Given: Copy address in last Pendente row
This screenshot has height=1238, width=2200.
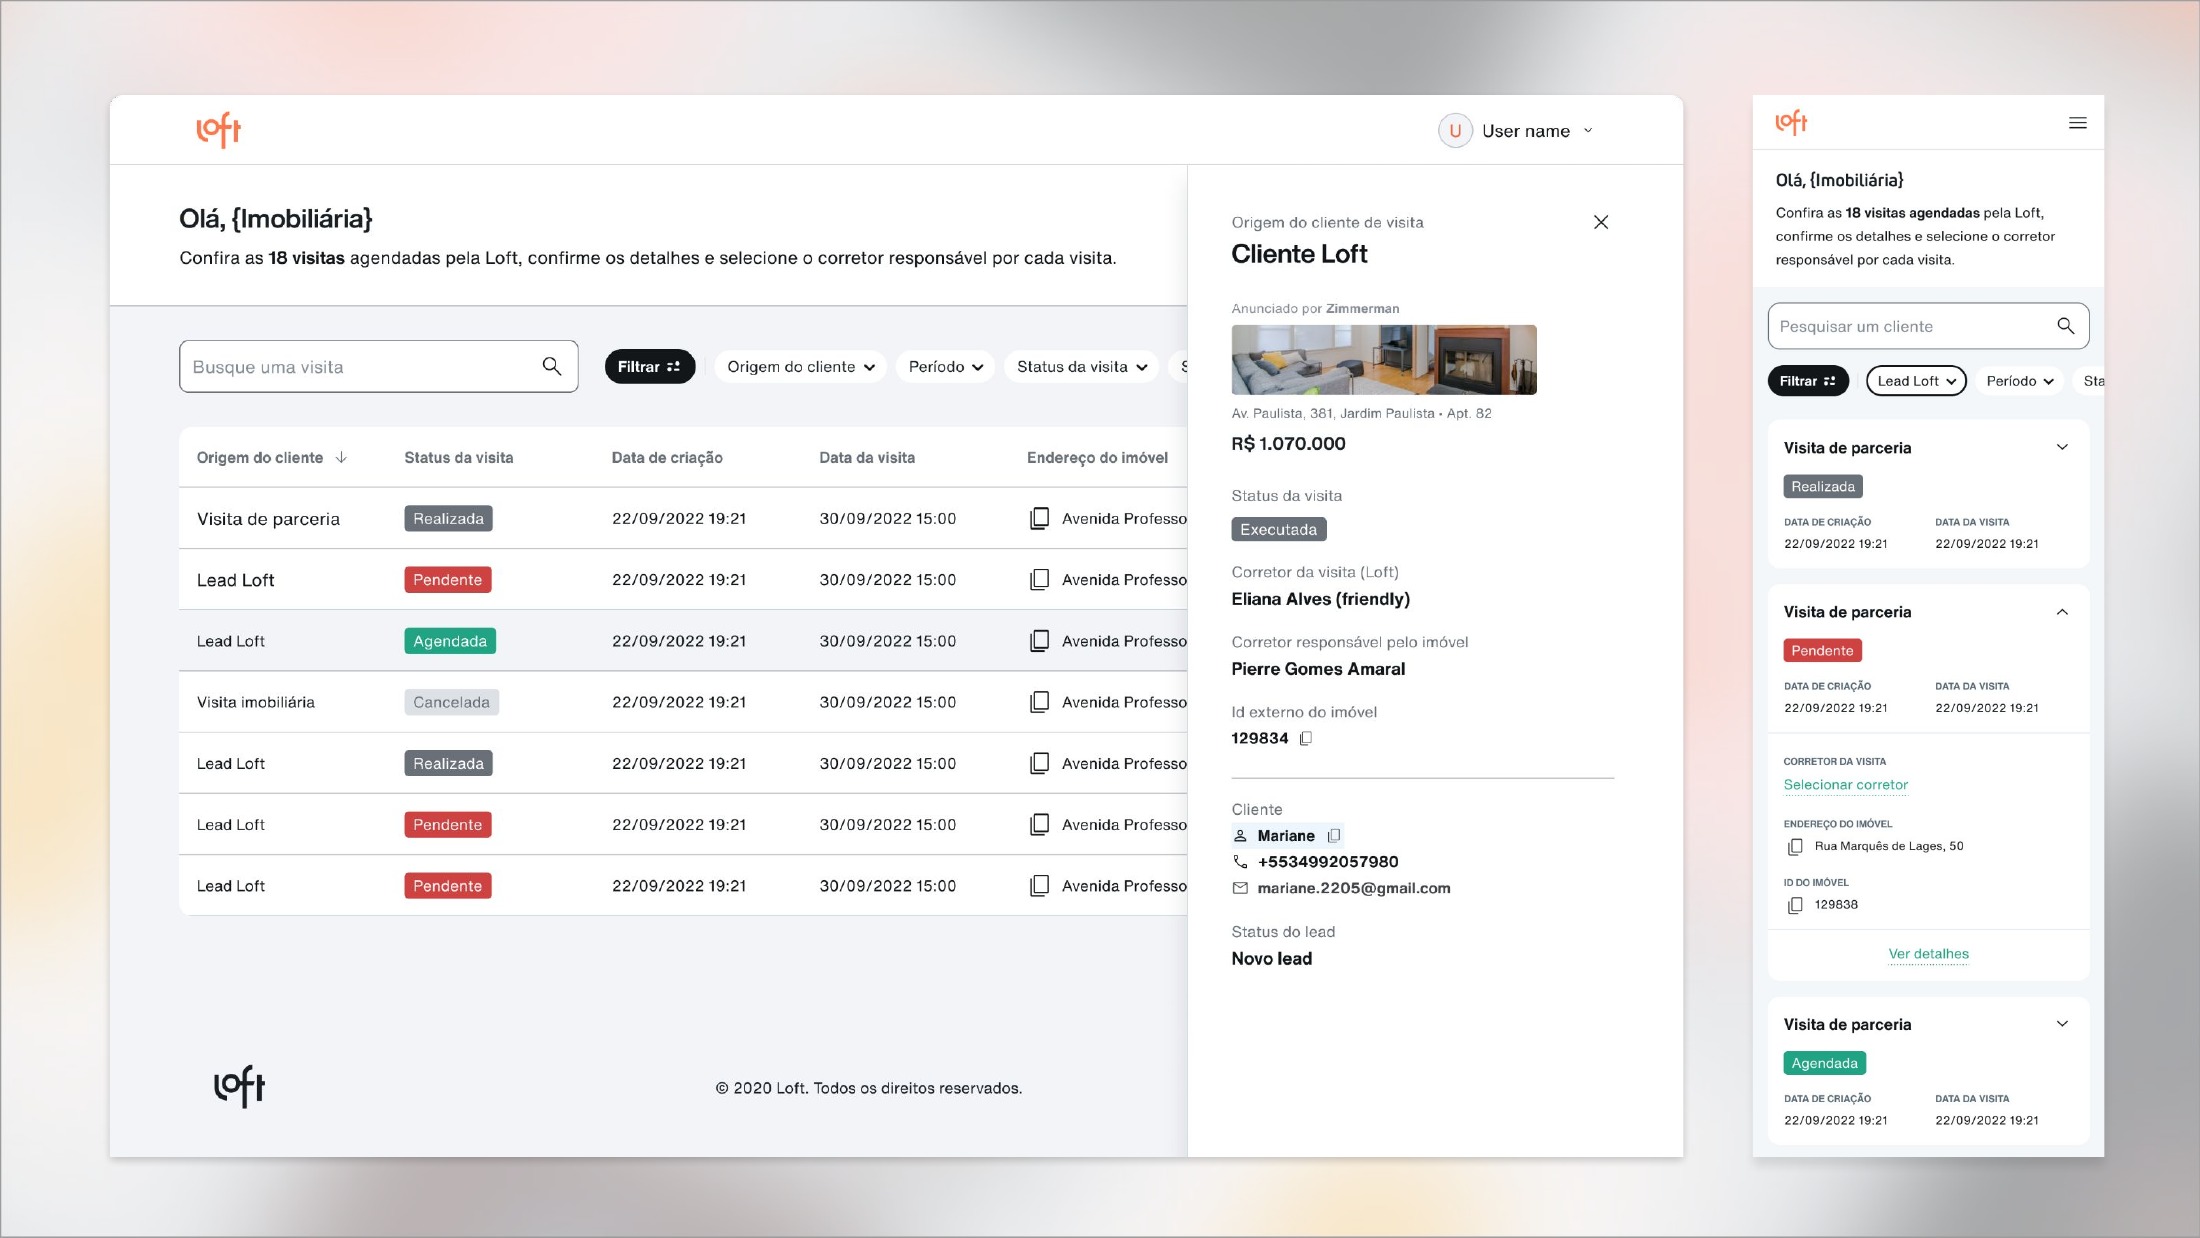Looking at the screenshot, I should point(1040,886).
